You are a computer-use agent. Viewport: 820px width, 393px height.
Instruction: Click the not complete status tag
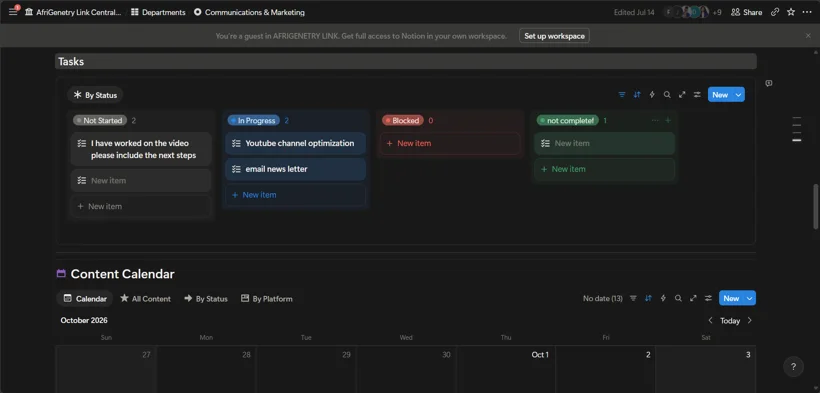click(x=567, y=120)
